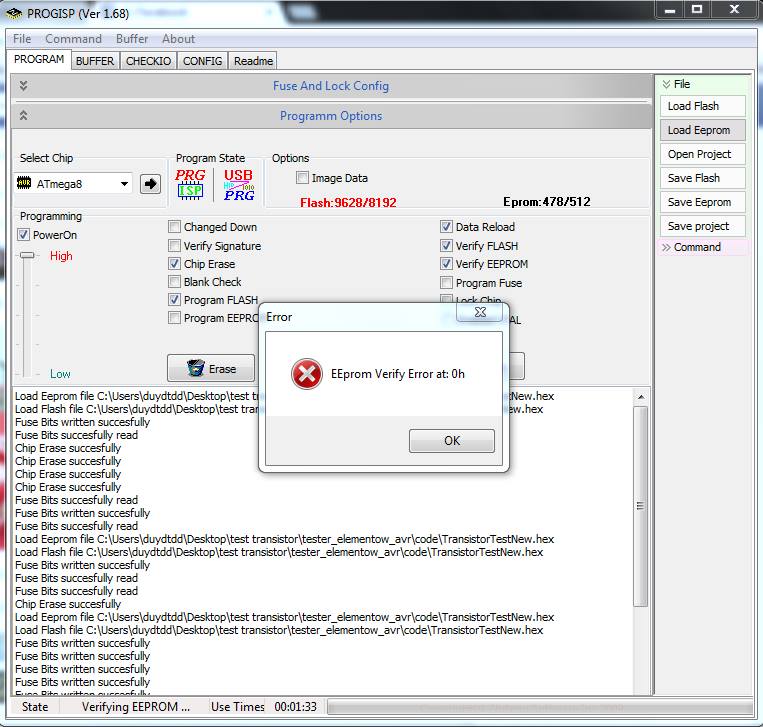This screenshot has height=727, width=763.
Task: Click the programming speed slider handle
Action: (27, 255)
